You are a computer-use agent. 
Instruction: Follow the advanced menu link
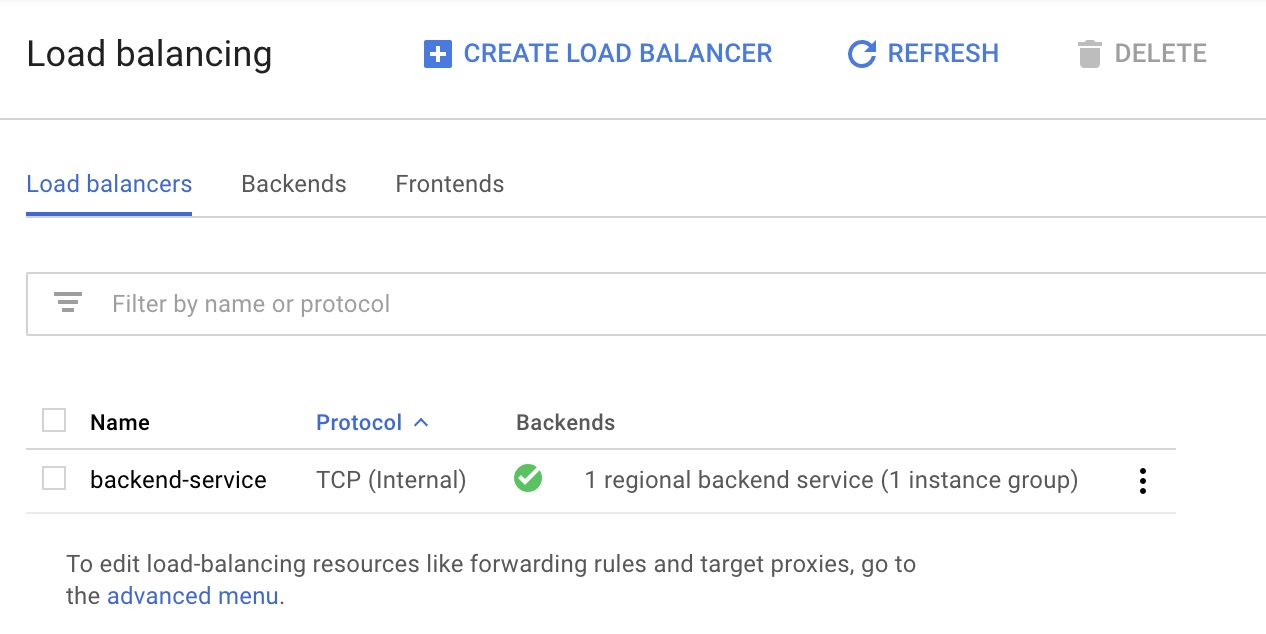[192, 596]
